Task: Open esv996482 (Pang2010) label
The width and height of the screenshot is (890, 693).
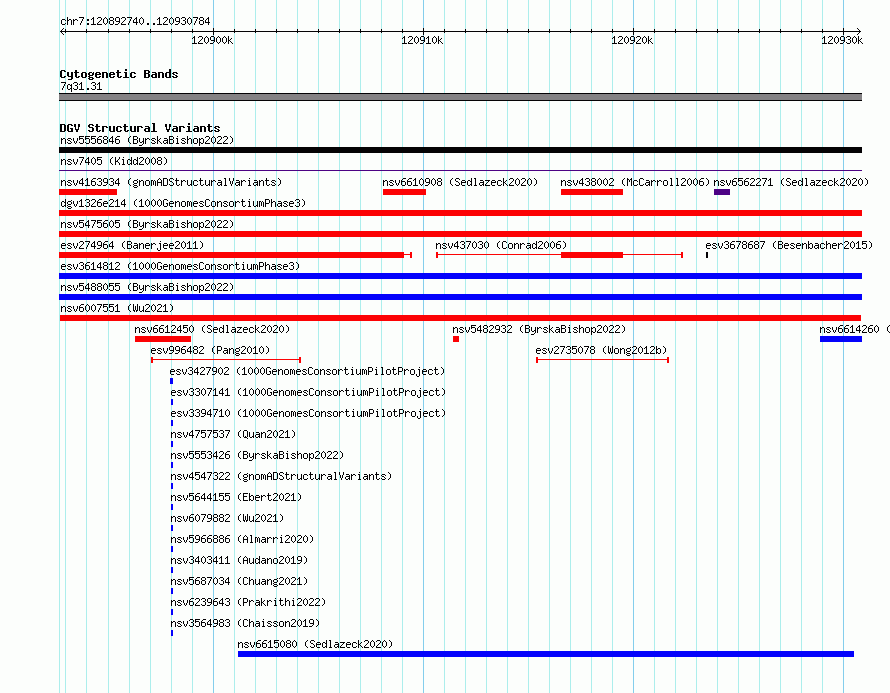Action: [x=210, y=350]
